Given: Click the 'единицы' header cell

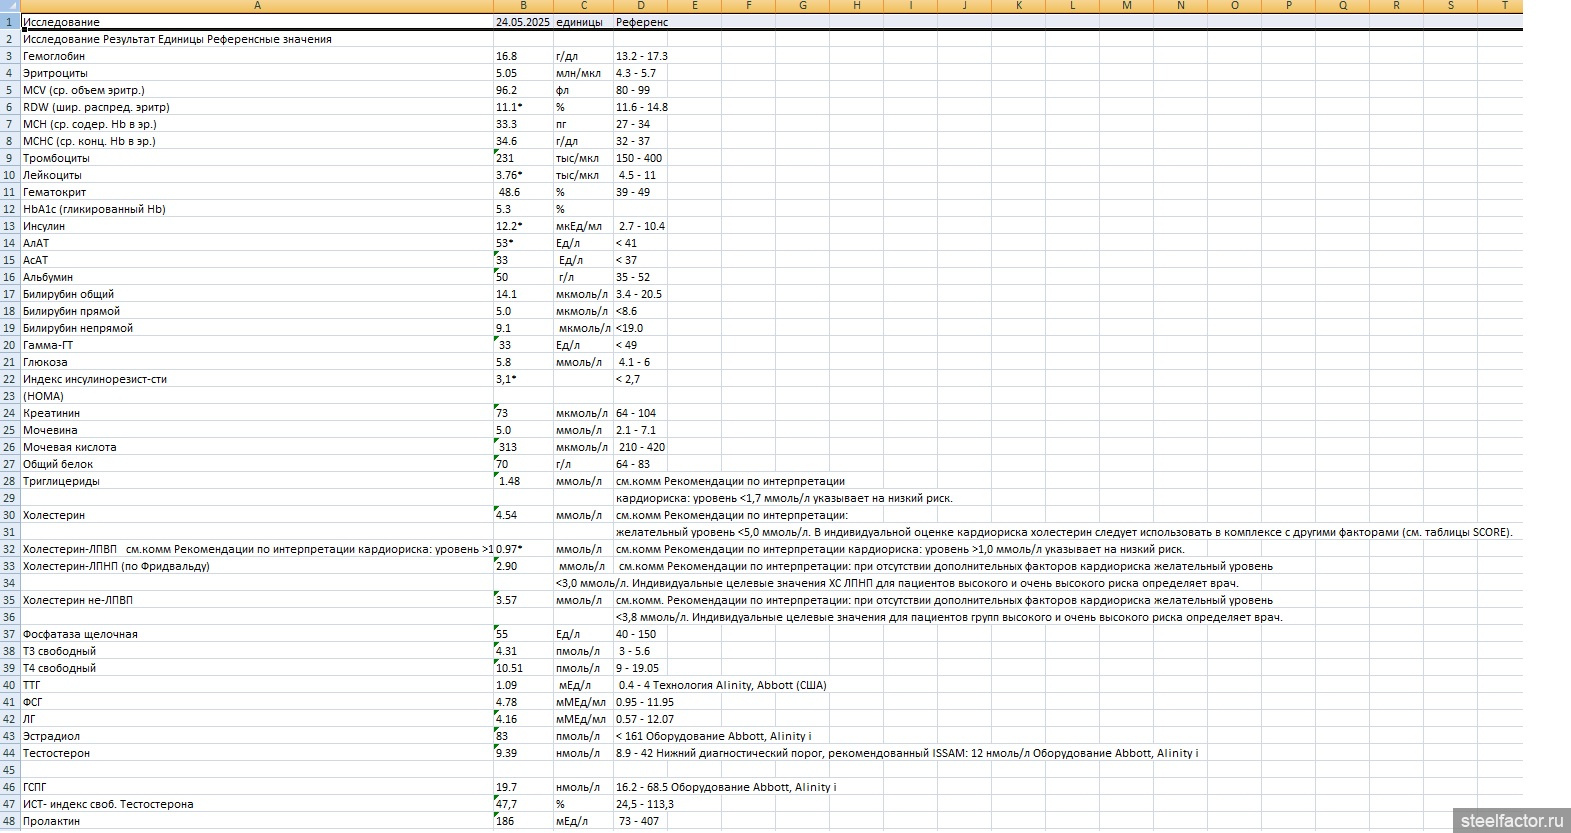Looking at the screenshot, I should [583, 22].
